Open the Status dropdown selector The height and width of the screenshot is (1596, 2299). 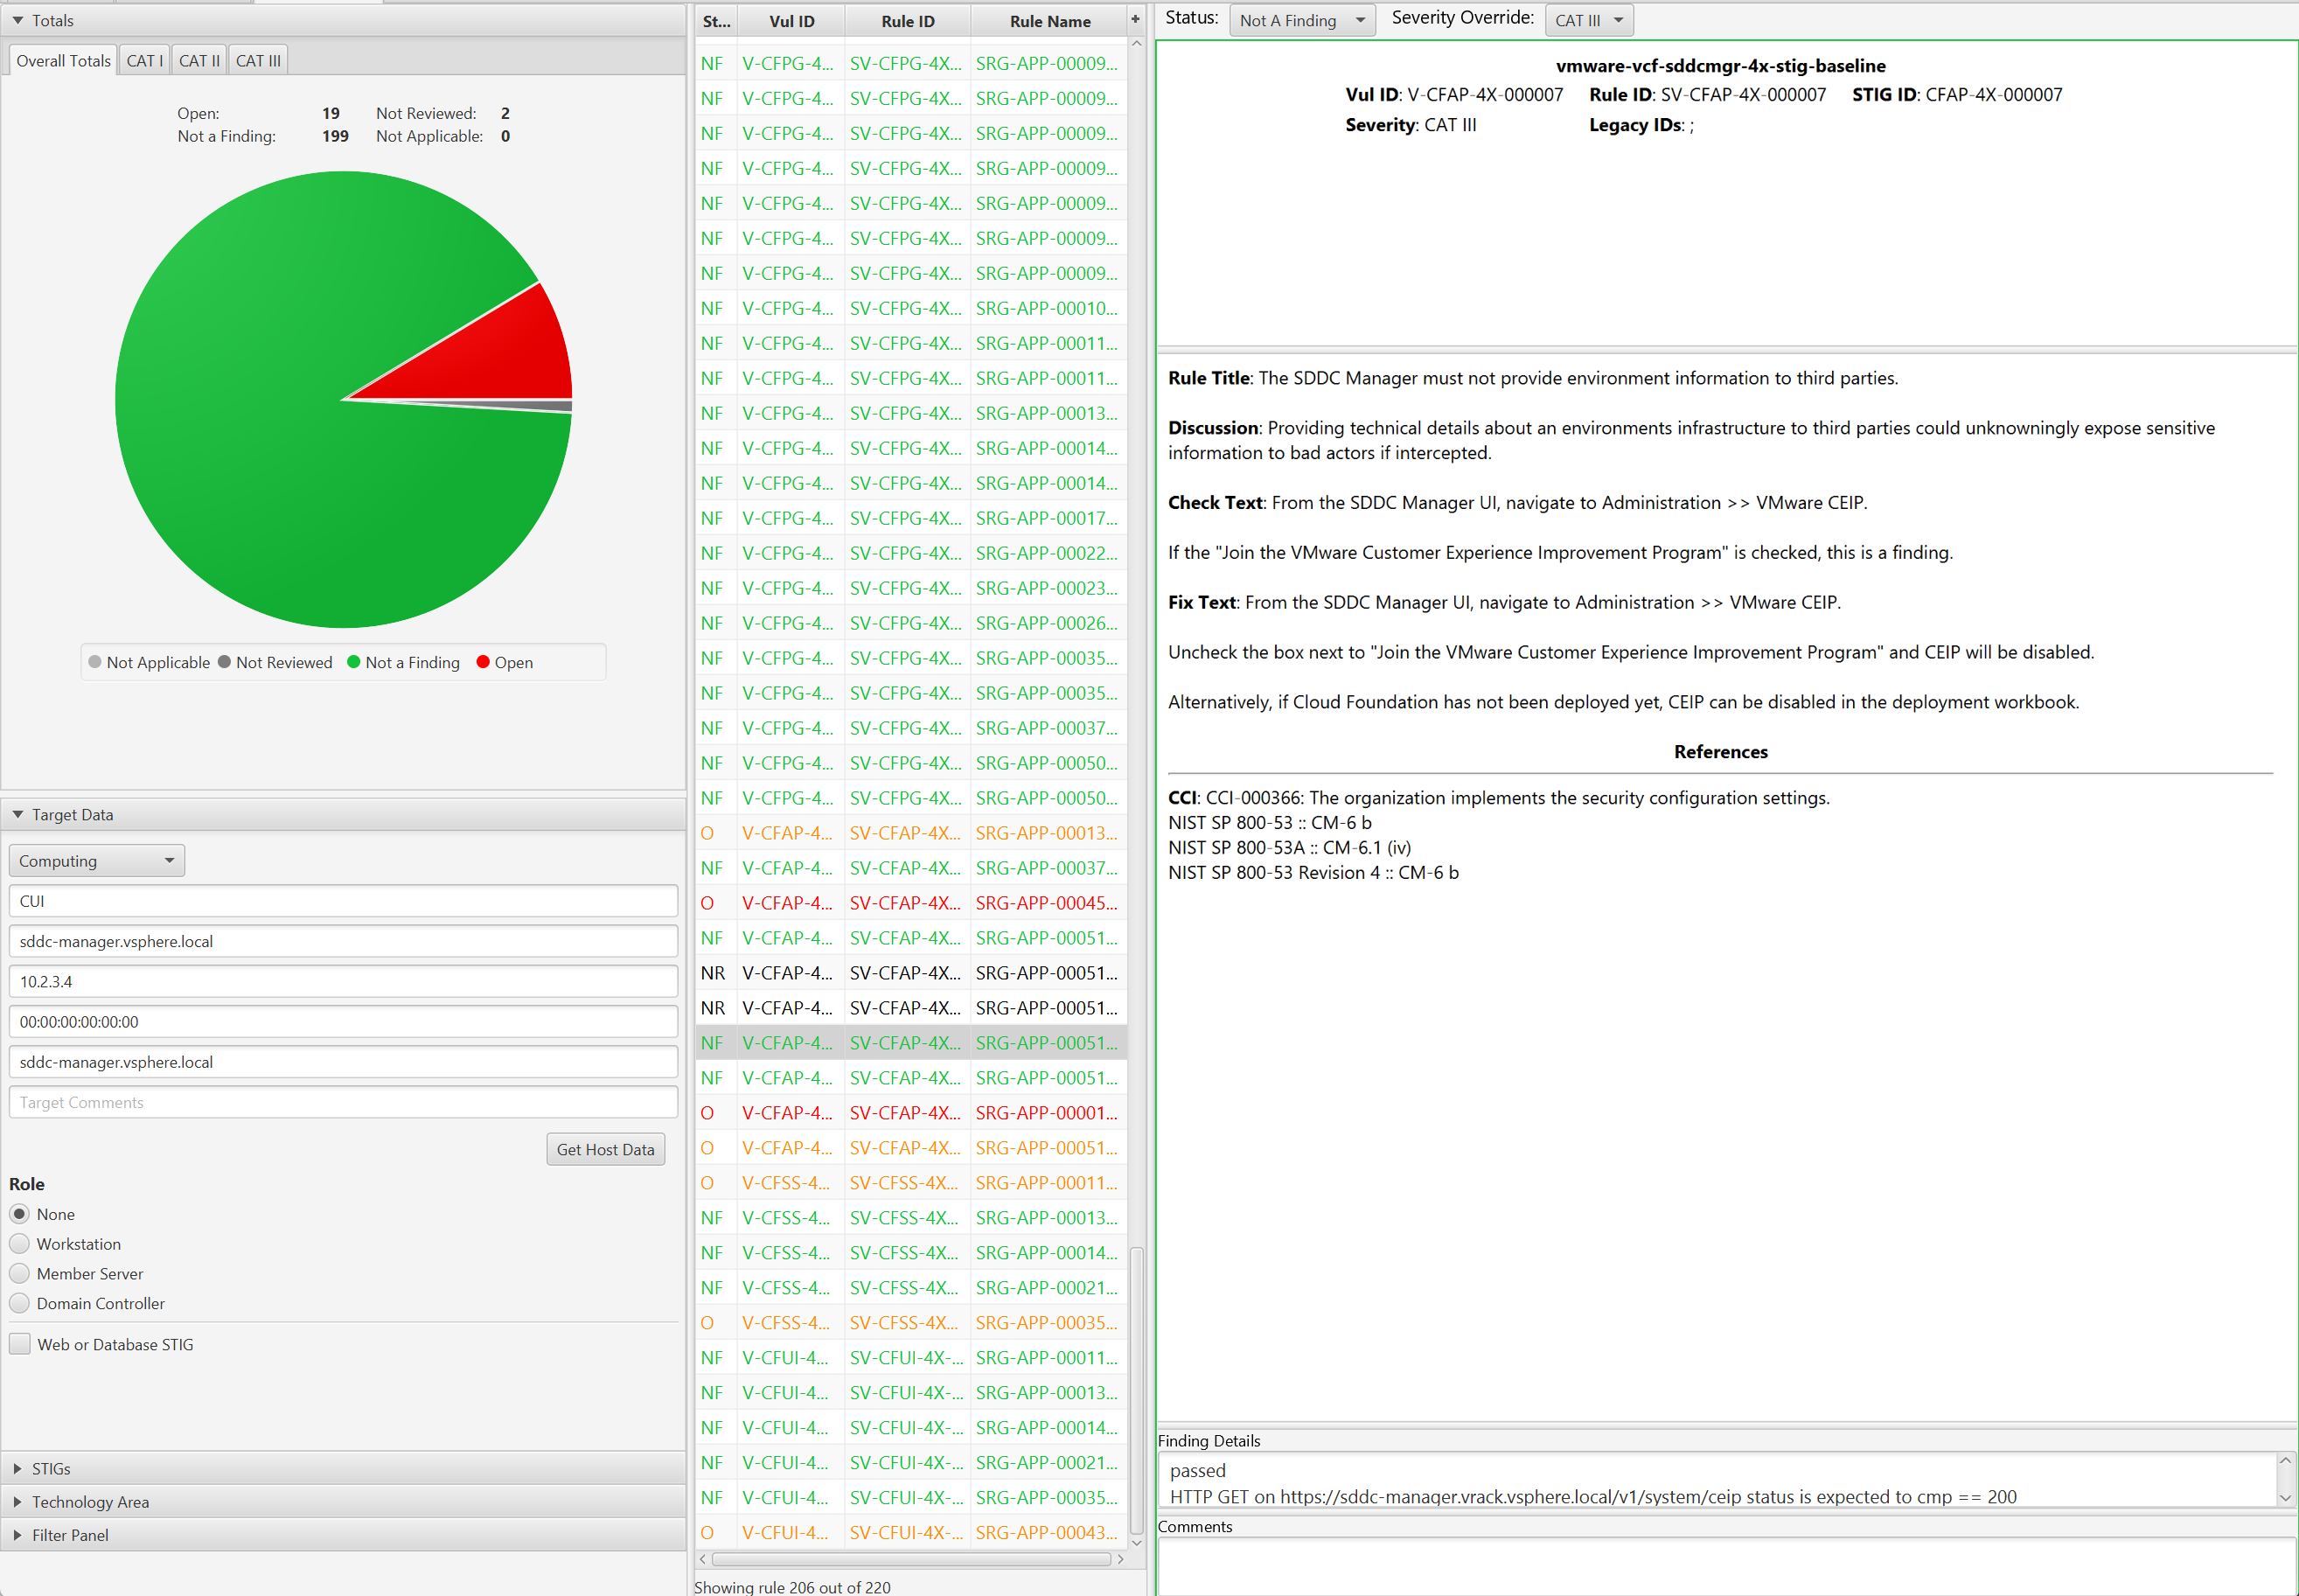[1299, 19]
